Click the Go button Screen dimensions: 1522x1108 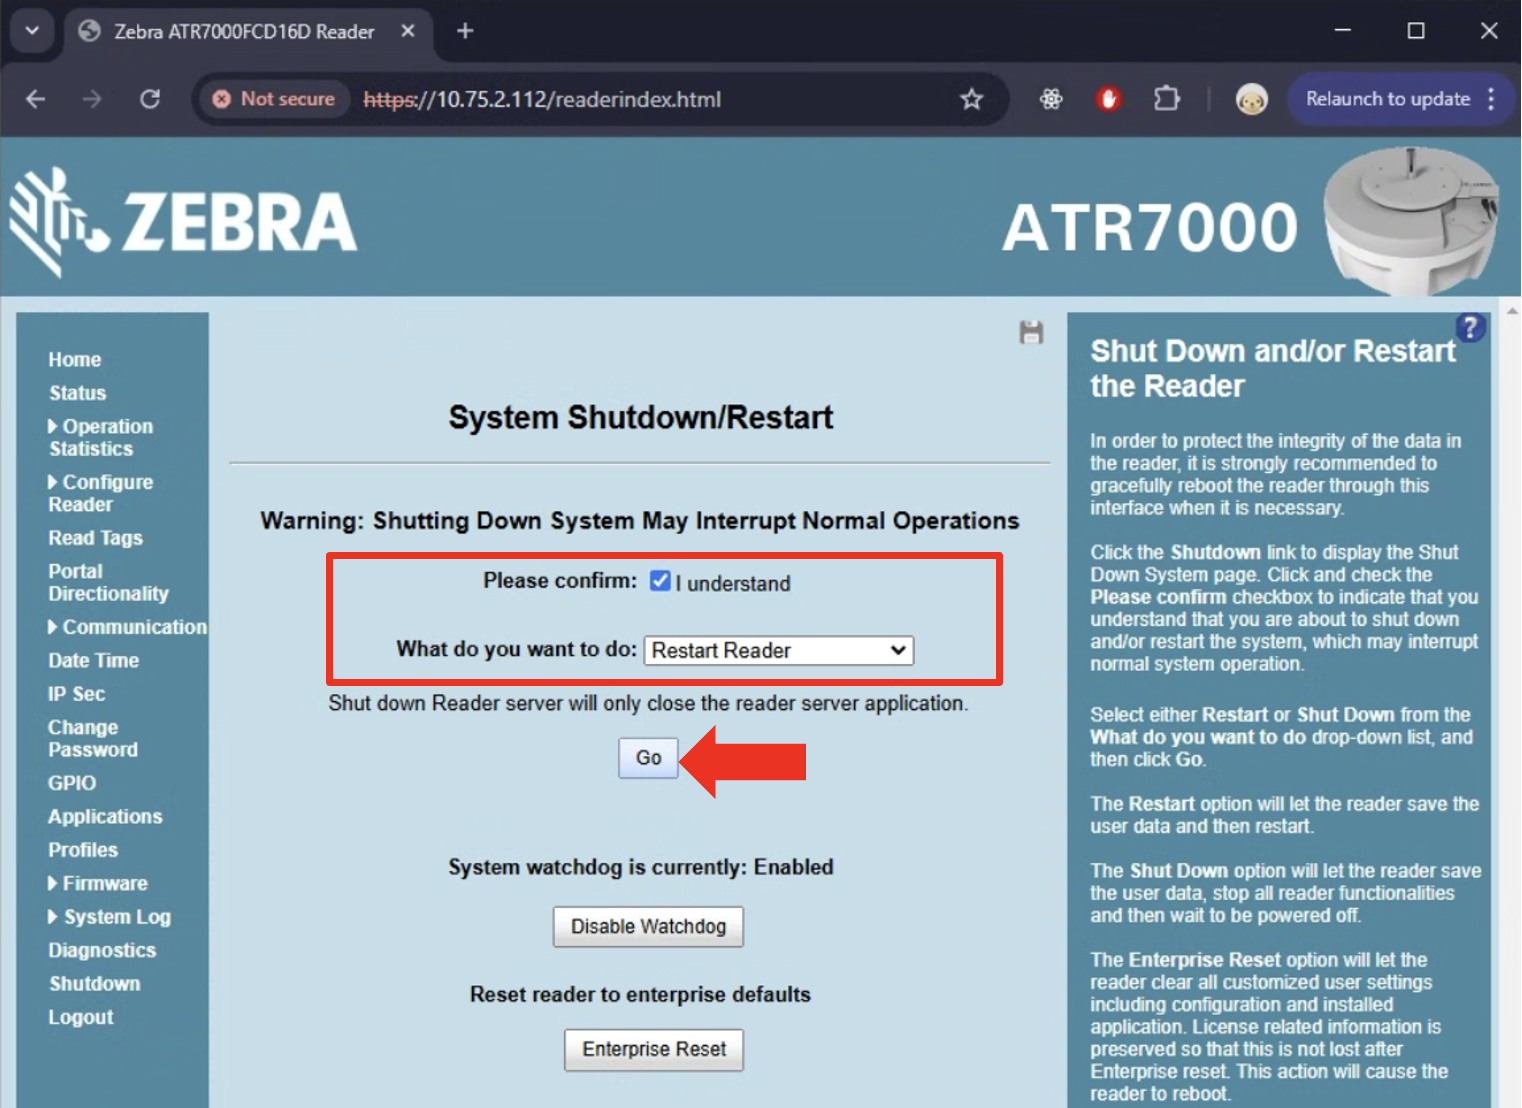pos(648,758)
